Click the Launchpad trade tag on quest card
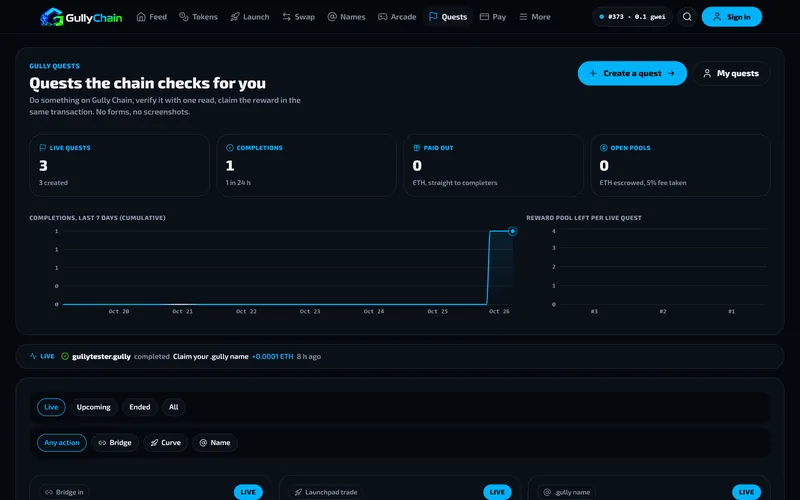800x500 pixels. coord(326,492)
